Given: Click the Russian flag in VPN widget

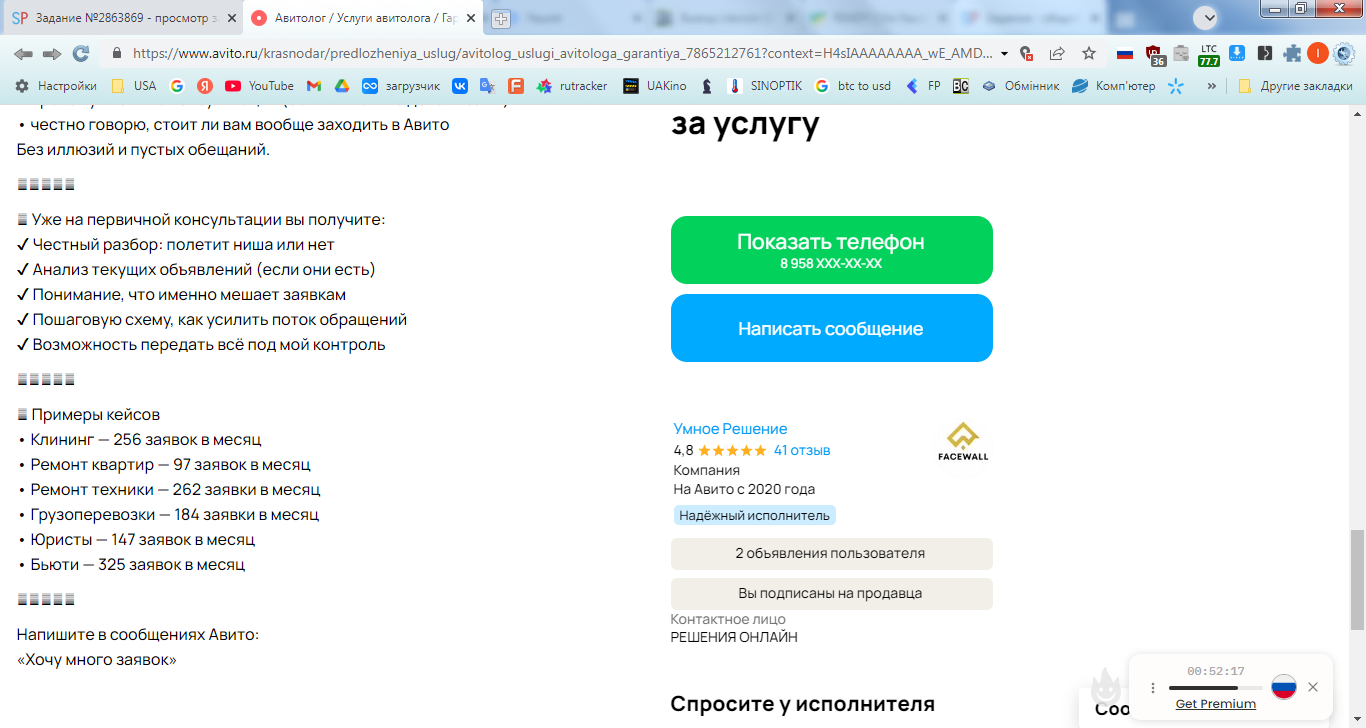Looking at the screenshot, I should point(1284,687).
